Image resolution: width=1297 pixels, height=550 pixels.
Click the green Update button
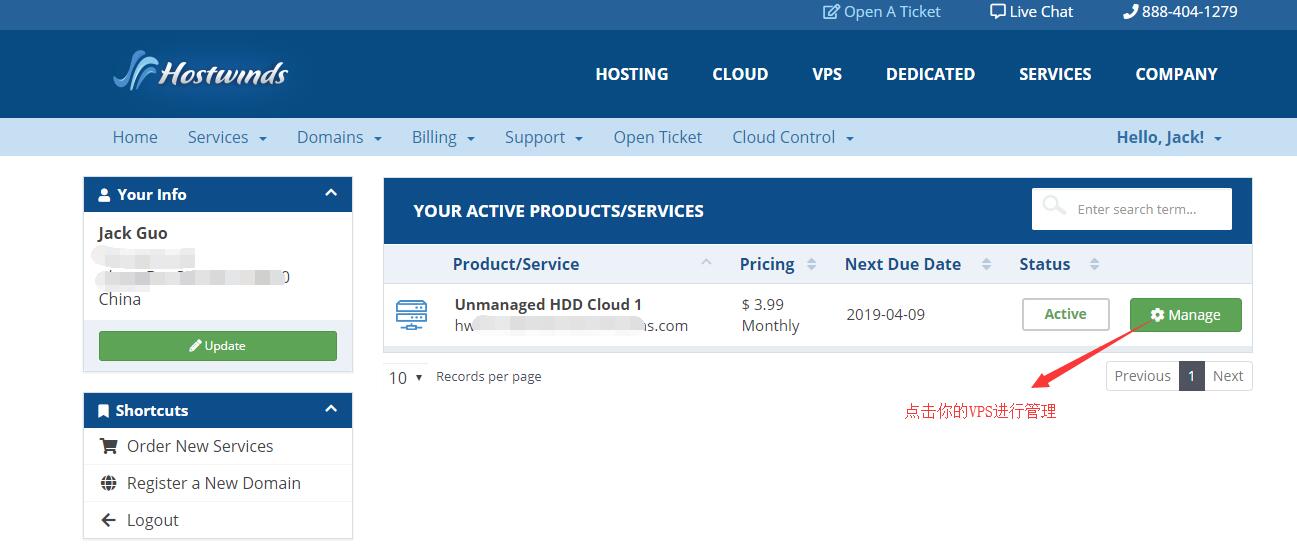[217, 346]
